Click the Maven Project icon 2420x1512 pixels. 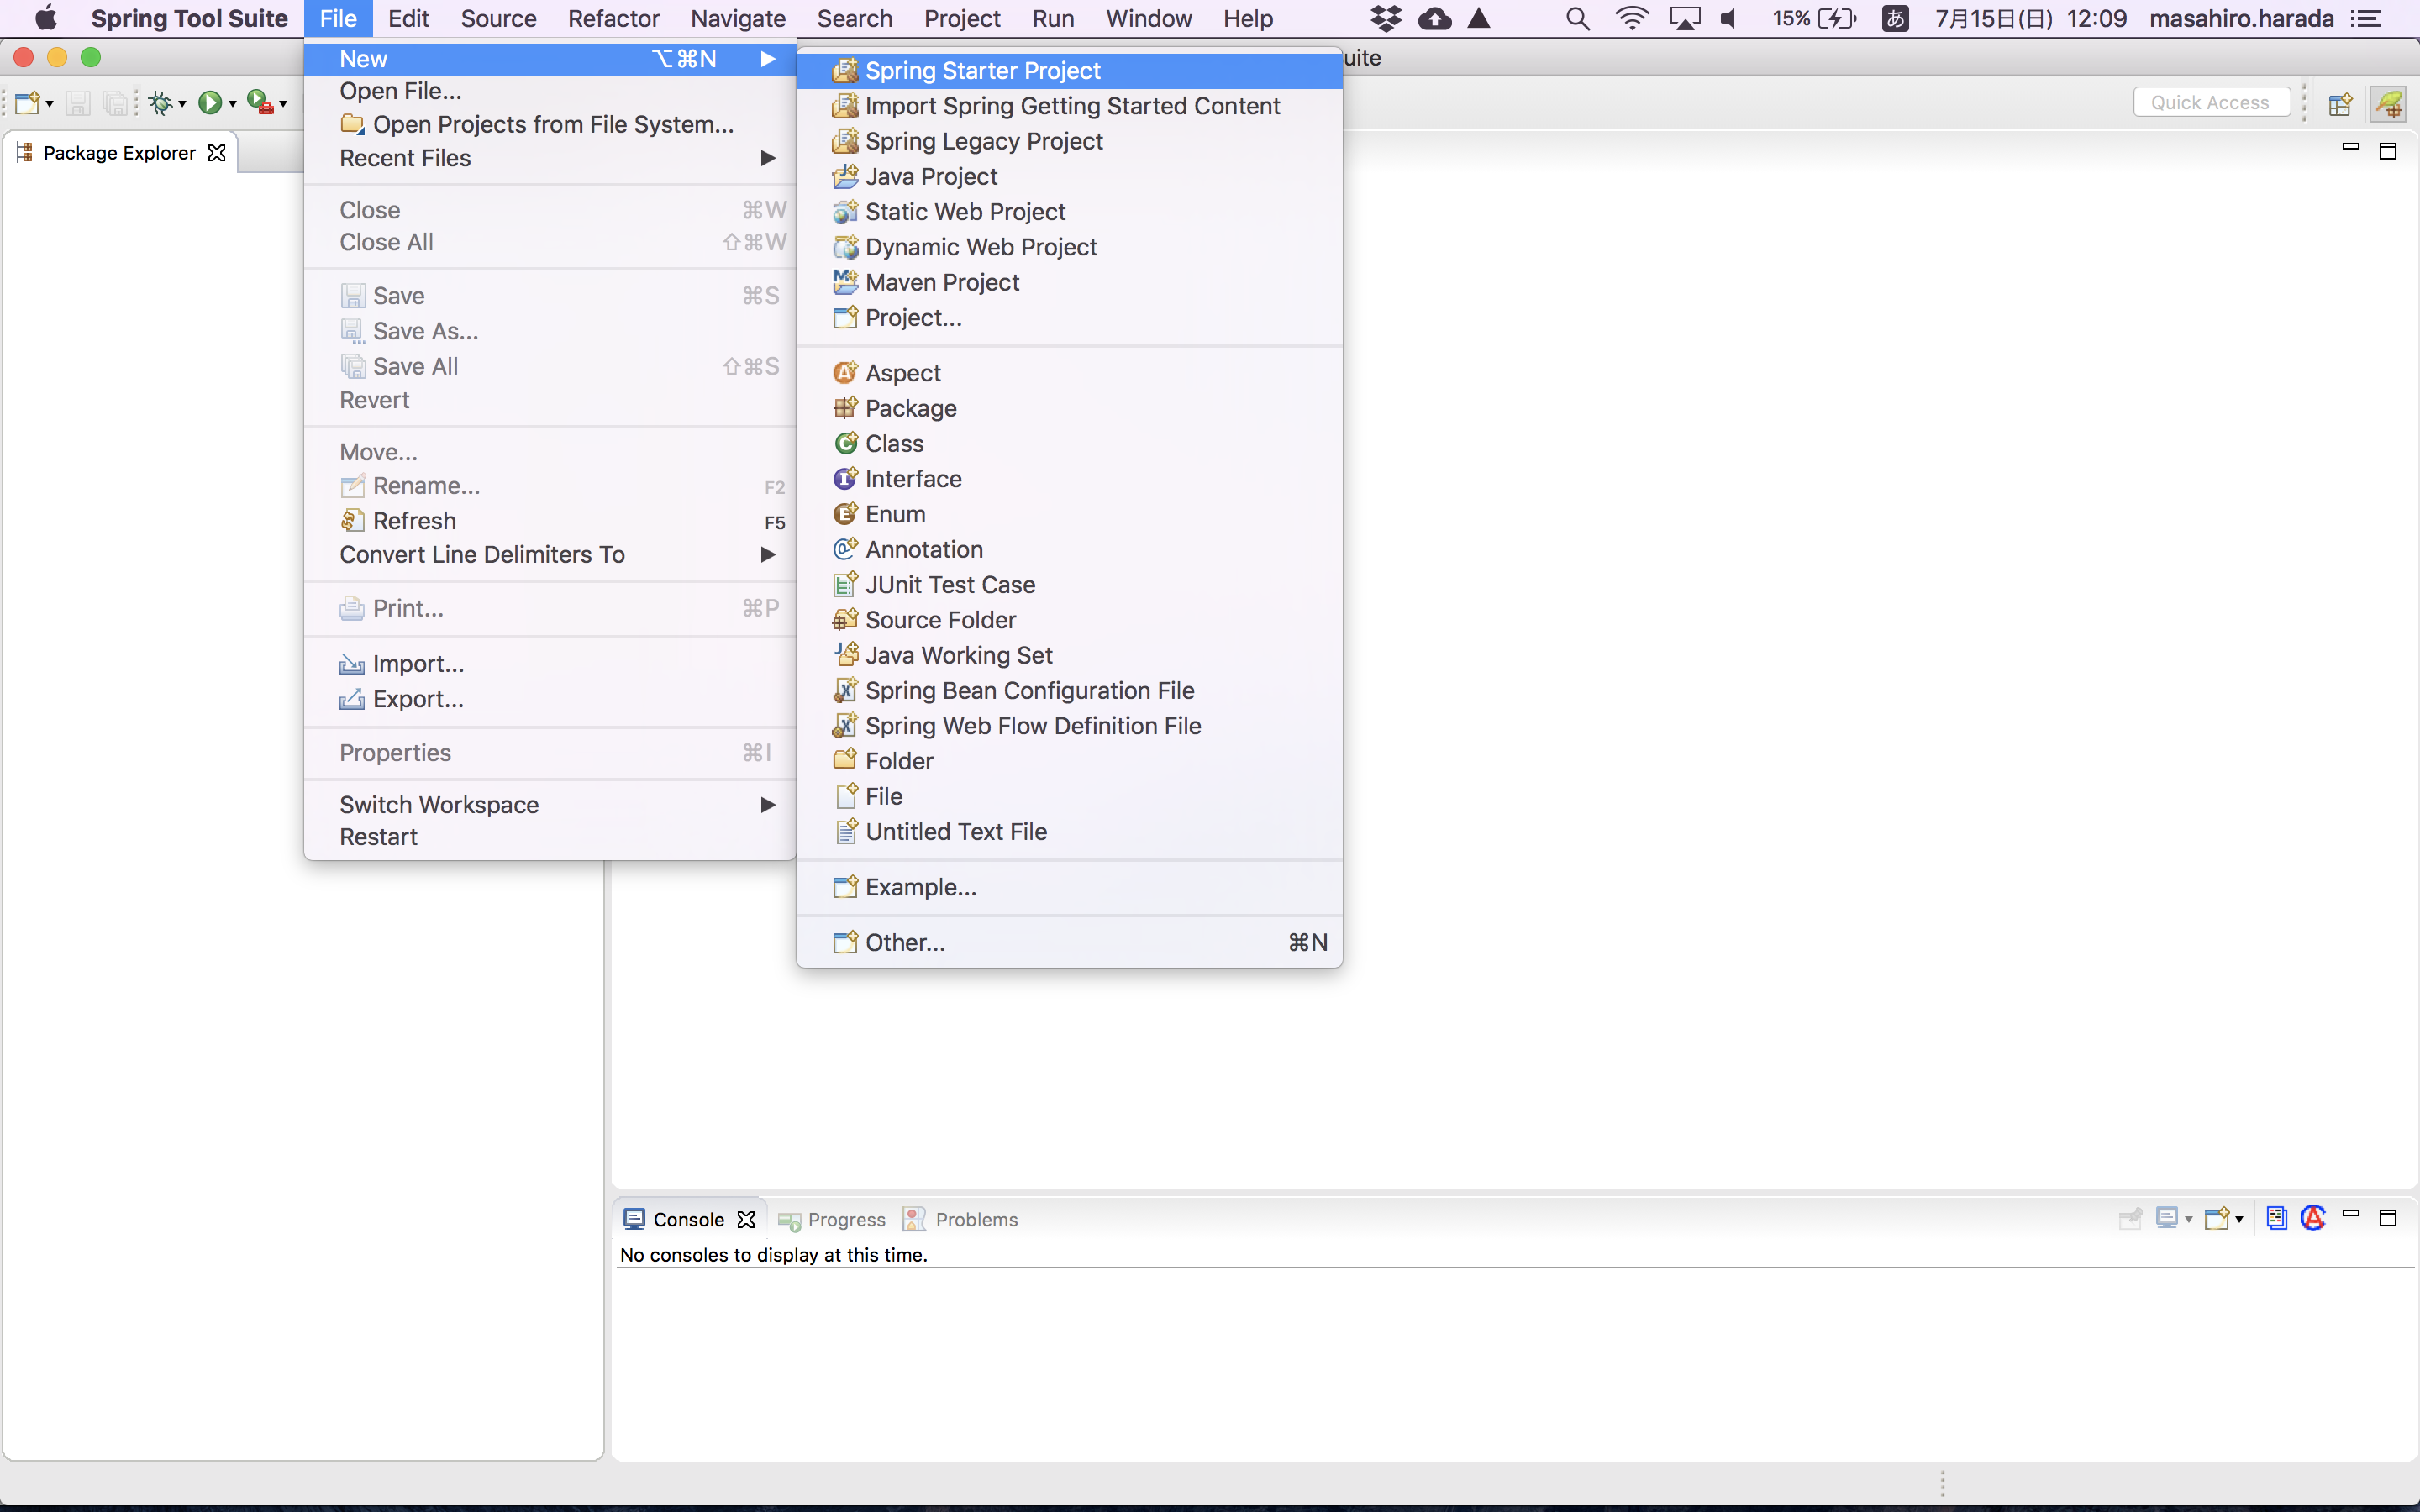pos(845,282)
